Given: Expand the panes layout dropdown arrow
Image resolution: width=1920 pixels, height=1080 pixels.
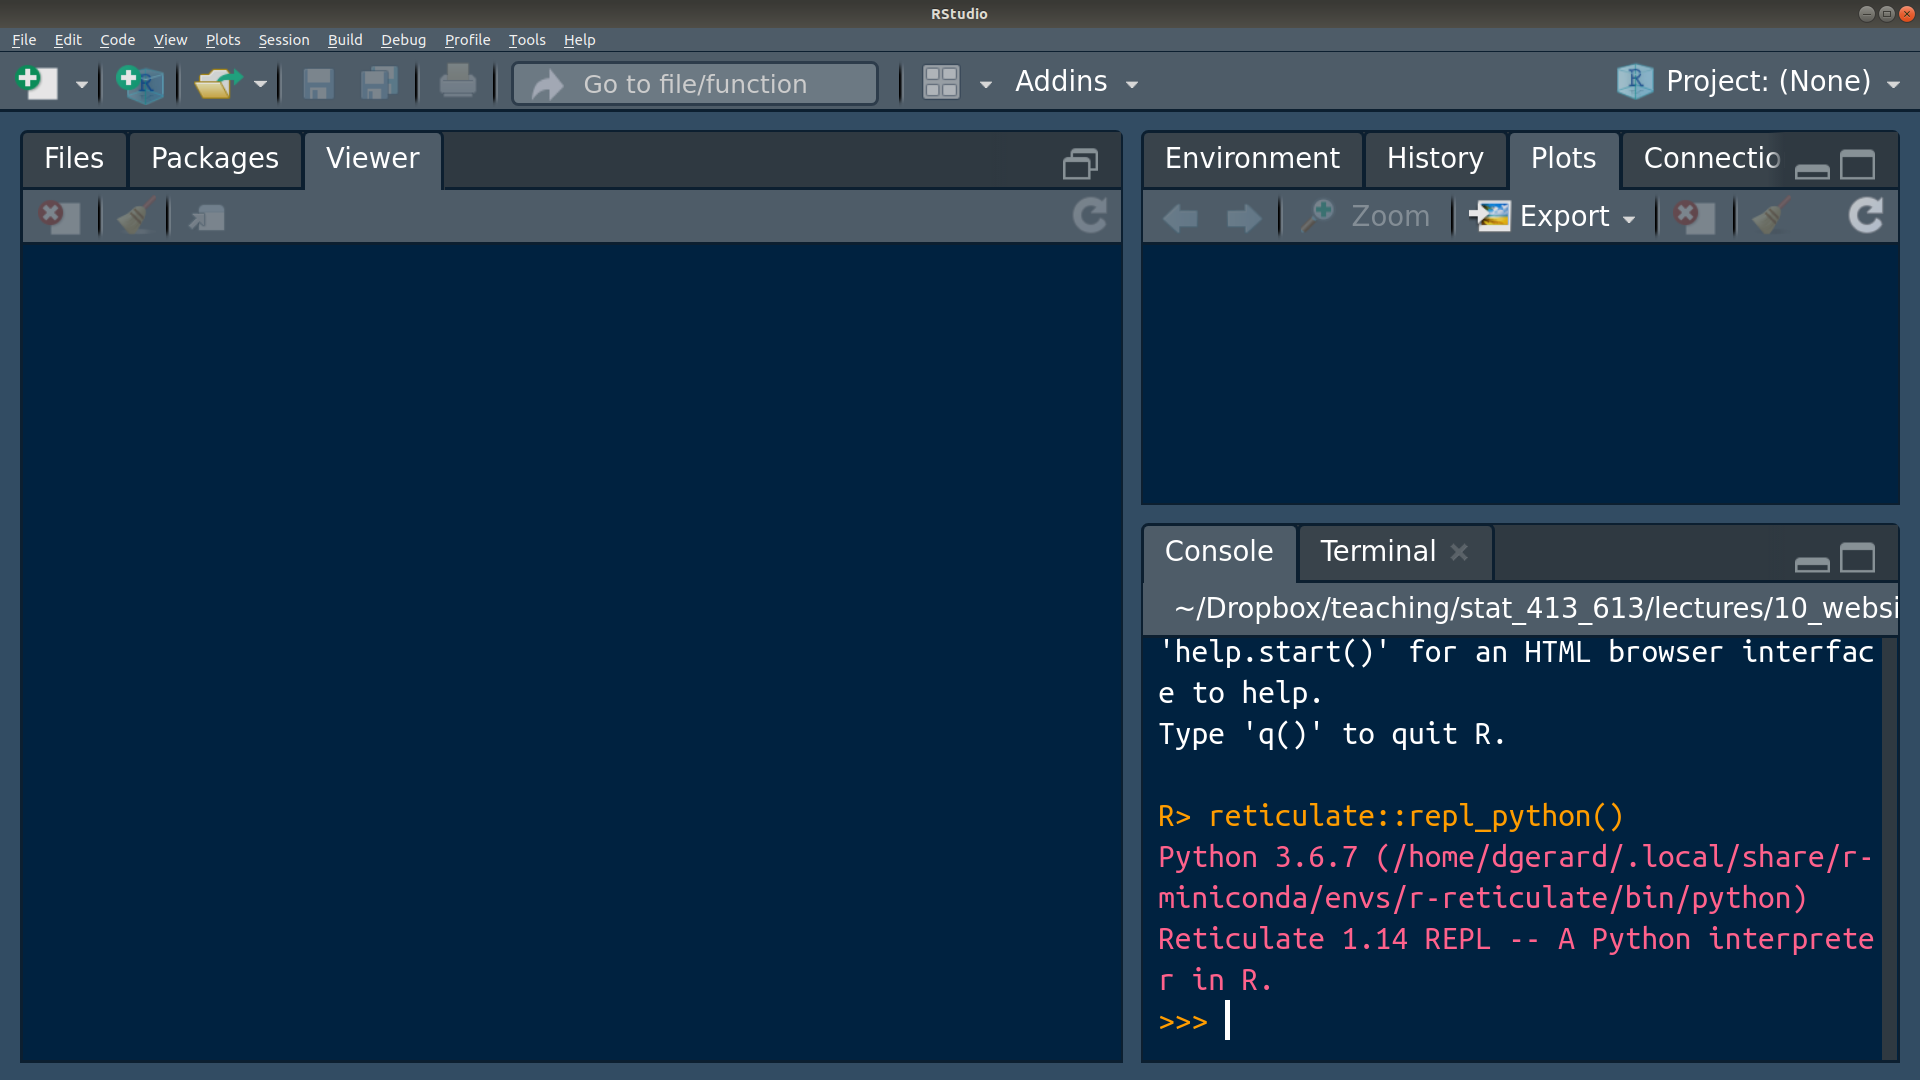Looking at the screenshot, I should click(986, 85).
